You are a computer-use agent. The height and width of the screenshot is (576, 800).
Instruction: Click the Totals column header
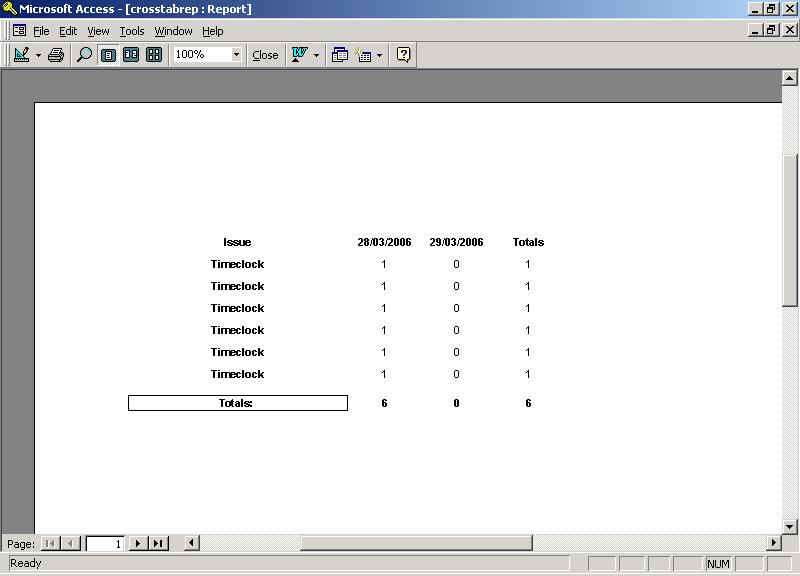pos(528,242)
